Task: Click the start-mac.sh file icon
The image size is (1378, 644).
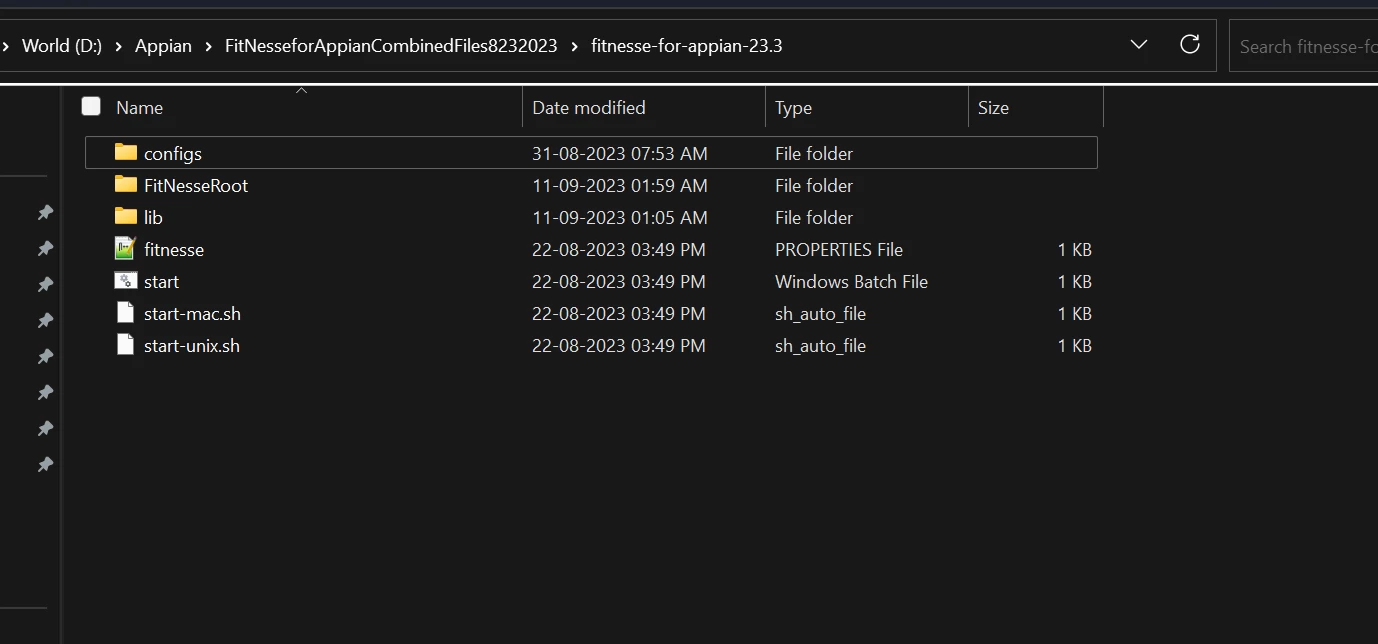Action: tap(125, 313)
